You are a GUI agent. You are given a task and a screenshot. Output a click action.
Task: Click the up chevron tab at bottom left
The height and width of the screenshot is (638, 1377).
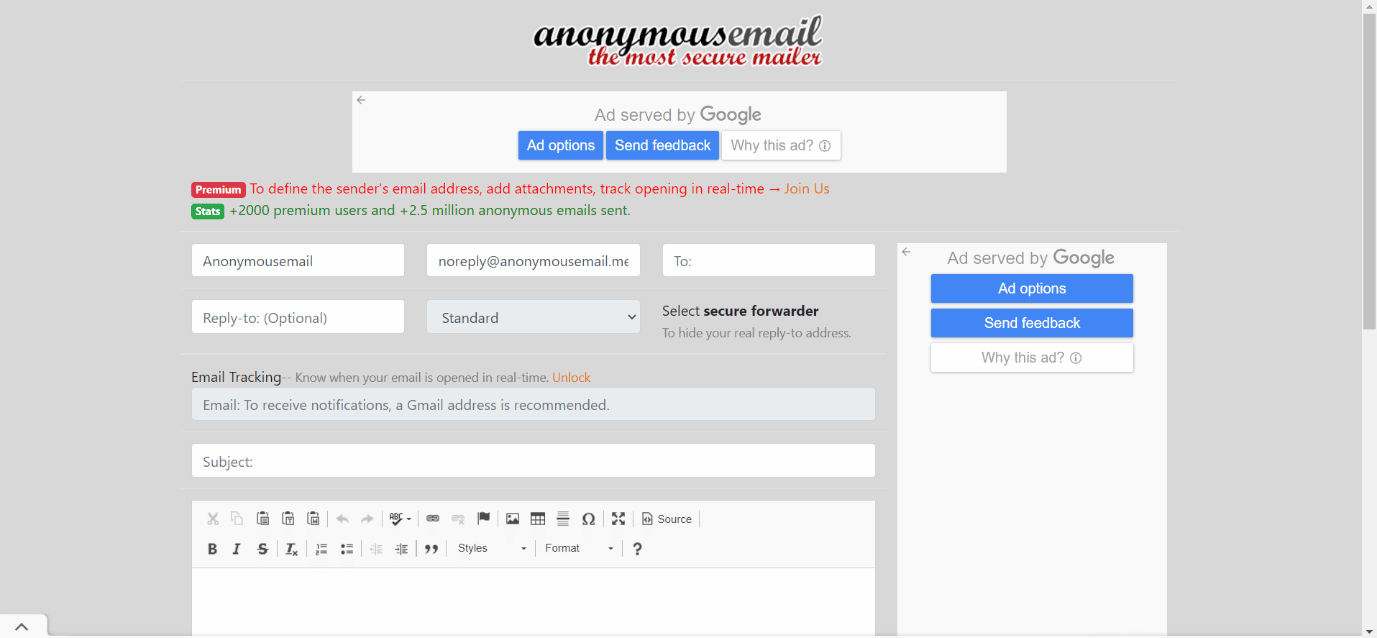click(22, 626)
